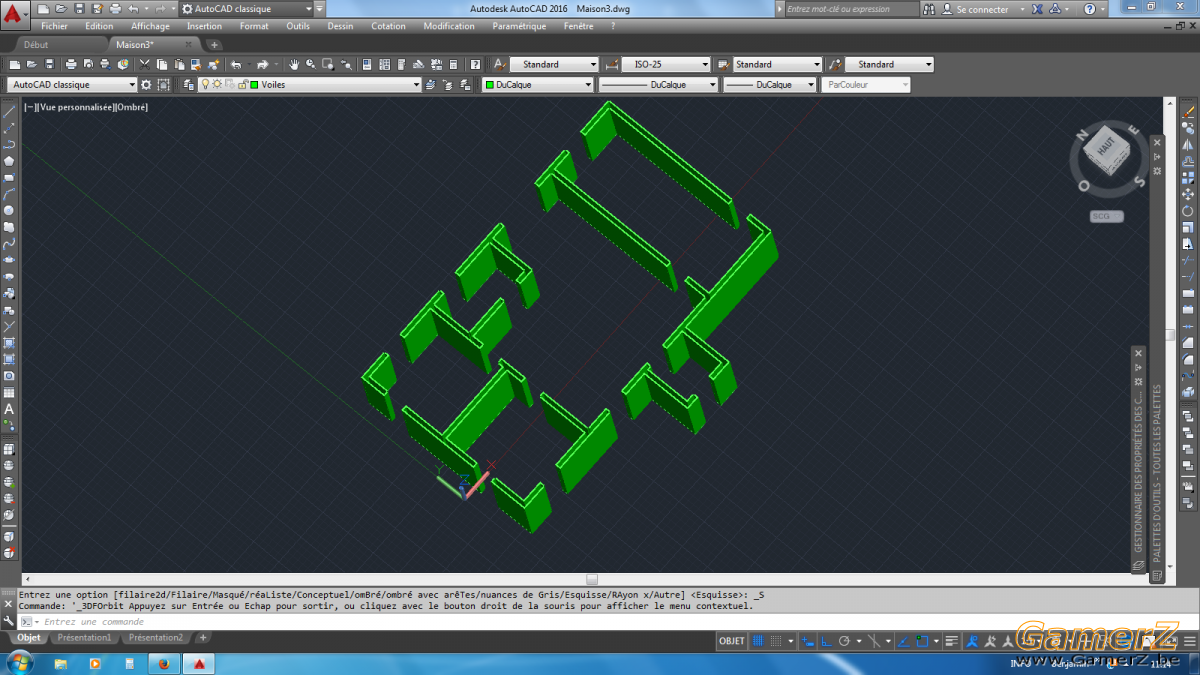The width and height of the screenshot is (1200, 675).
Task: Click the Cut scissors icon
Action: pos(144,64)
